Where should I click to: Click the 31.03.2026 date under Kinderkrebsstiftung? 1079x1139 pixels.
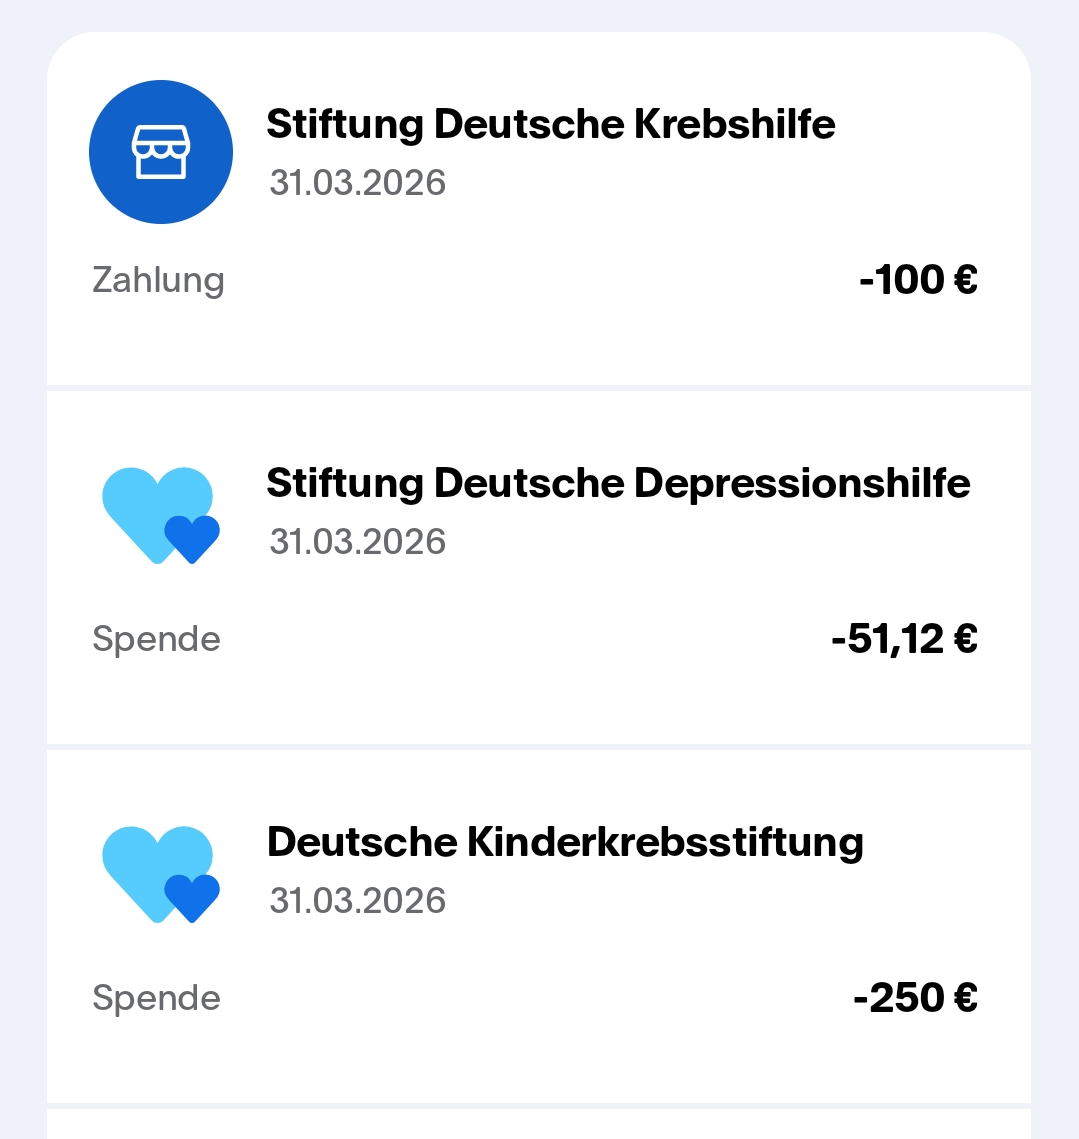(357, 901)
